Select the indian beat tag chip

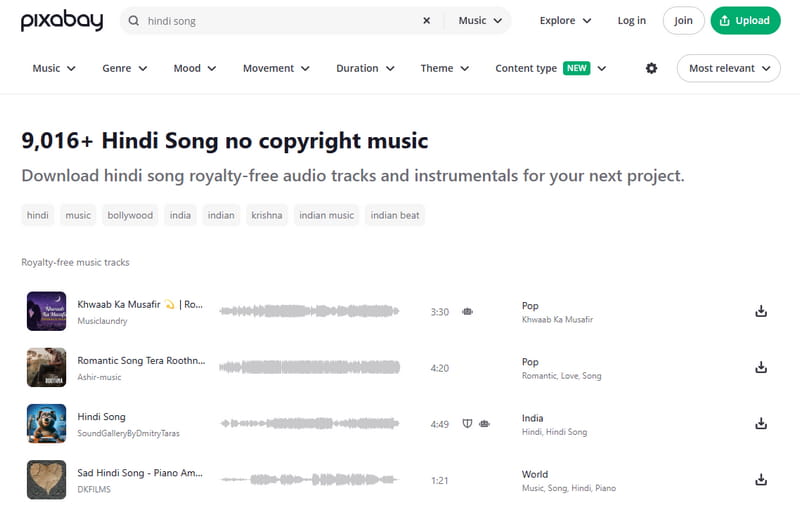395,215
